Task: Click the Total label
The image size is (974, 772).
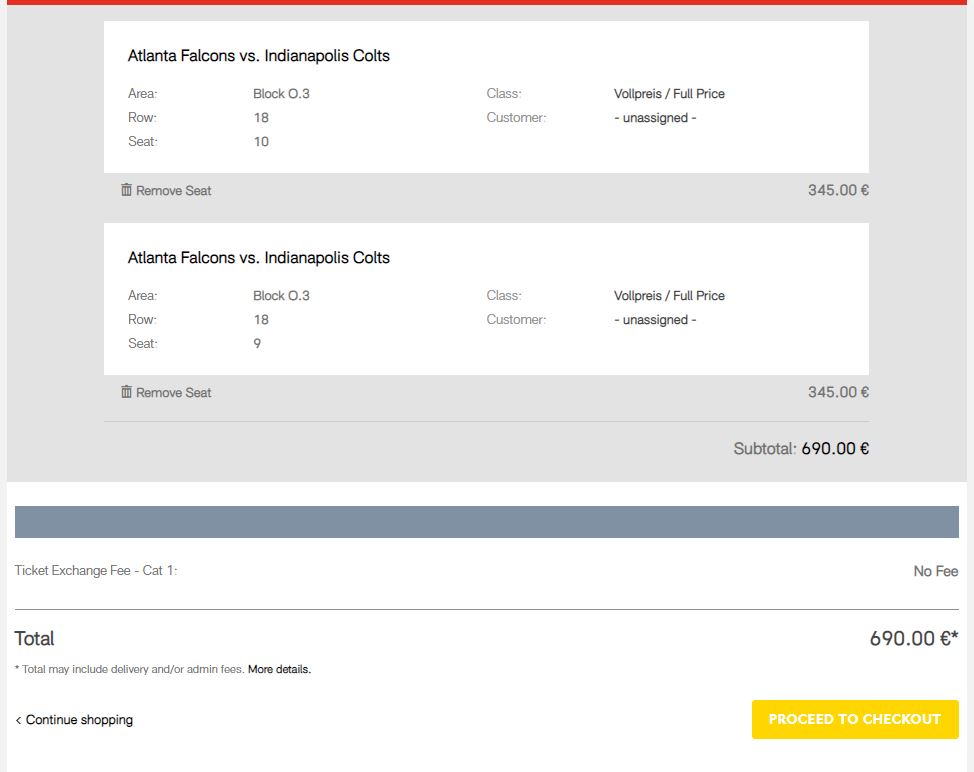Action: (x=34, y=638)
